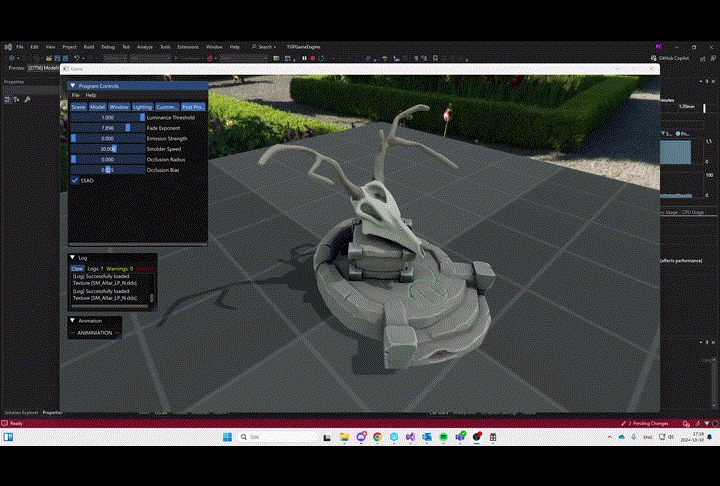Show hidden system tray icons
Screen dimensions: 720x486
(x=610, y=437)
